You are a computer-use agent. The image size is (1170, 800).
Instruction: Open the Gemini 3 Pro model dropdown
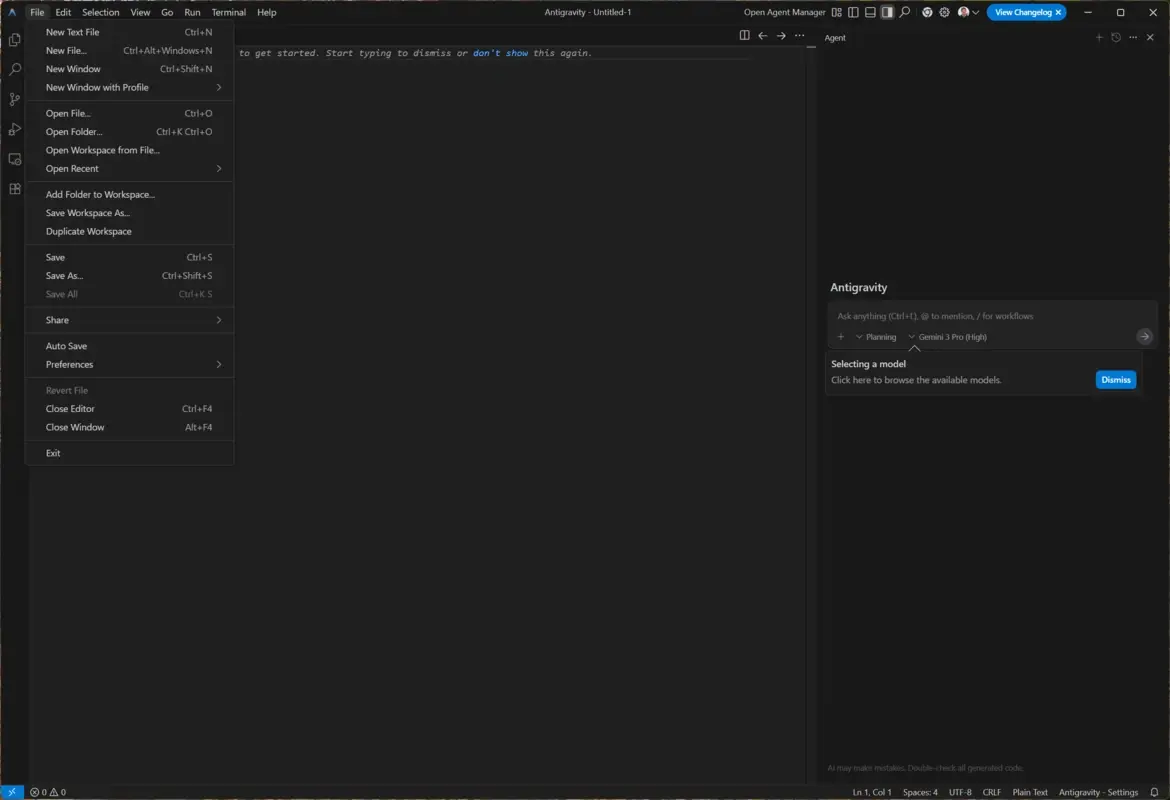tap(948, 336)
